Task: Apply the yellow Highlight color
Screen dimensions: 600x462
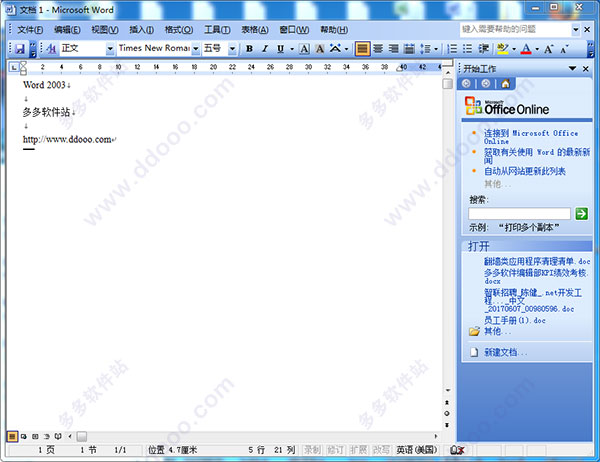Action: (502, 49)
